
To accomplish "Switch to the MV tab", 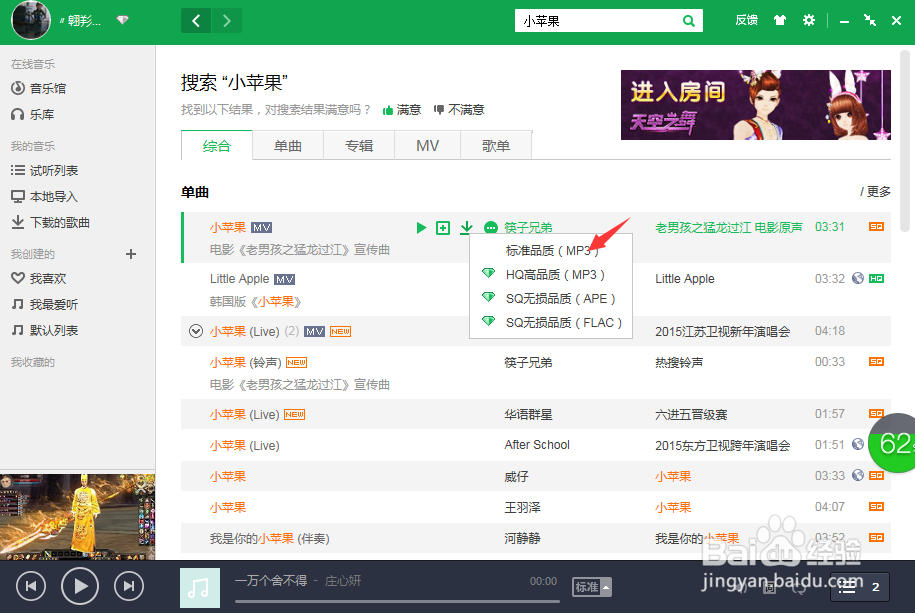I will click(427, 145).
